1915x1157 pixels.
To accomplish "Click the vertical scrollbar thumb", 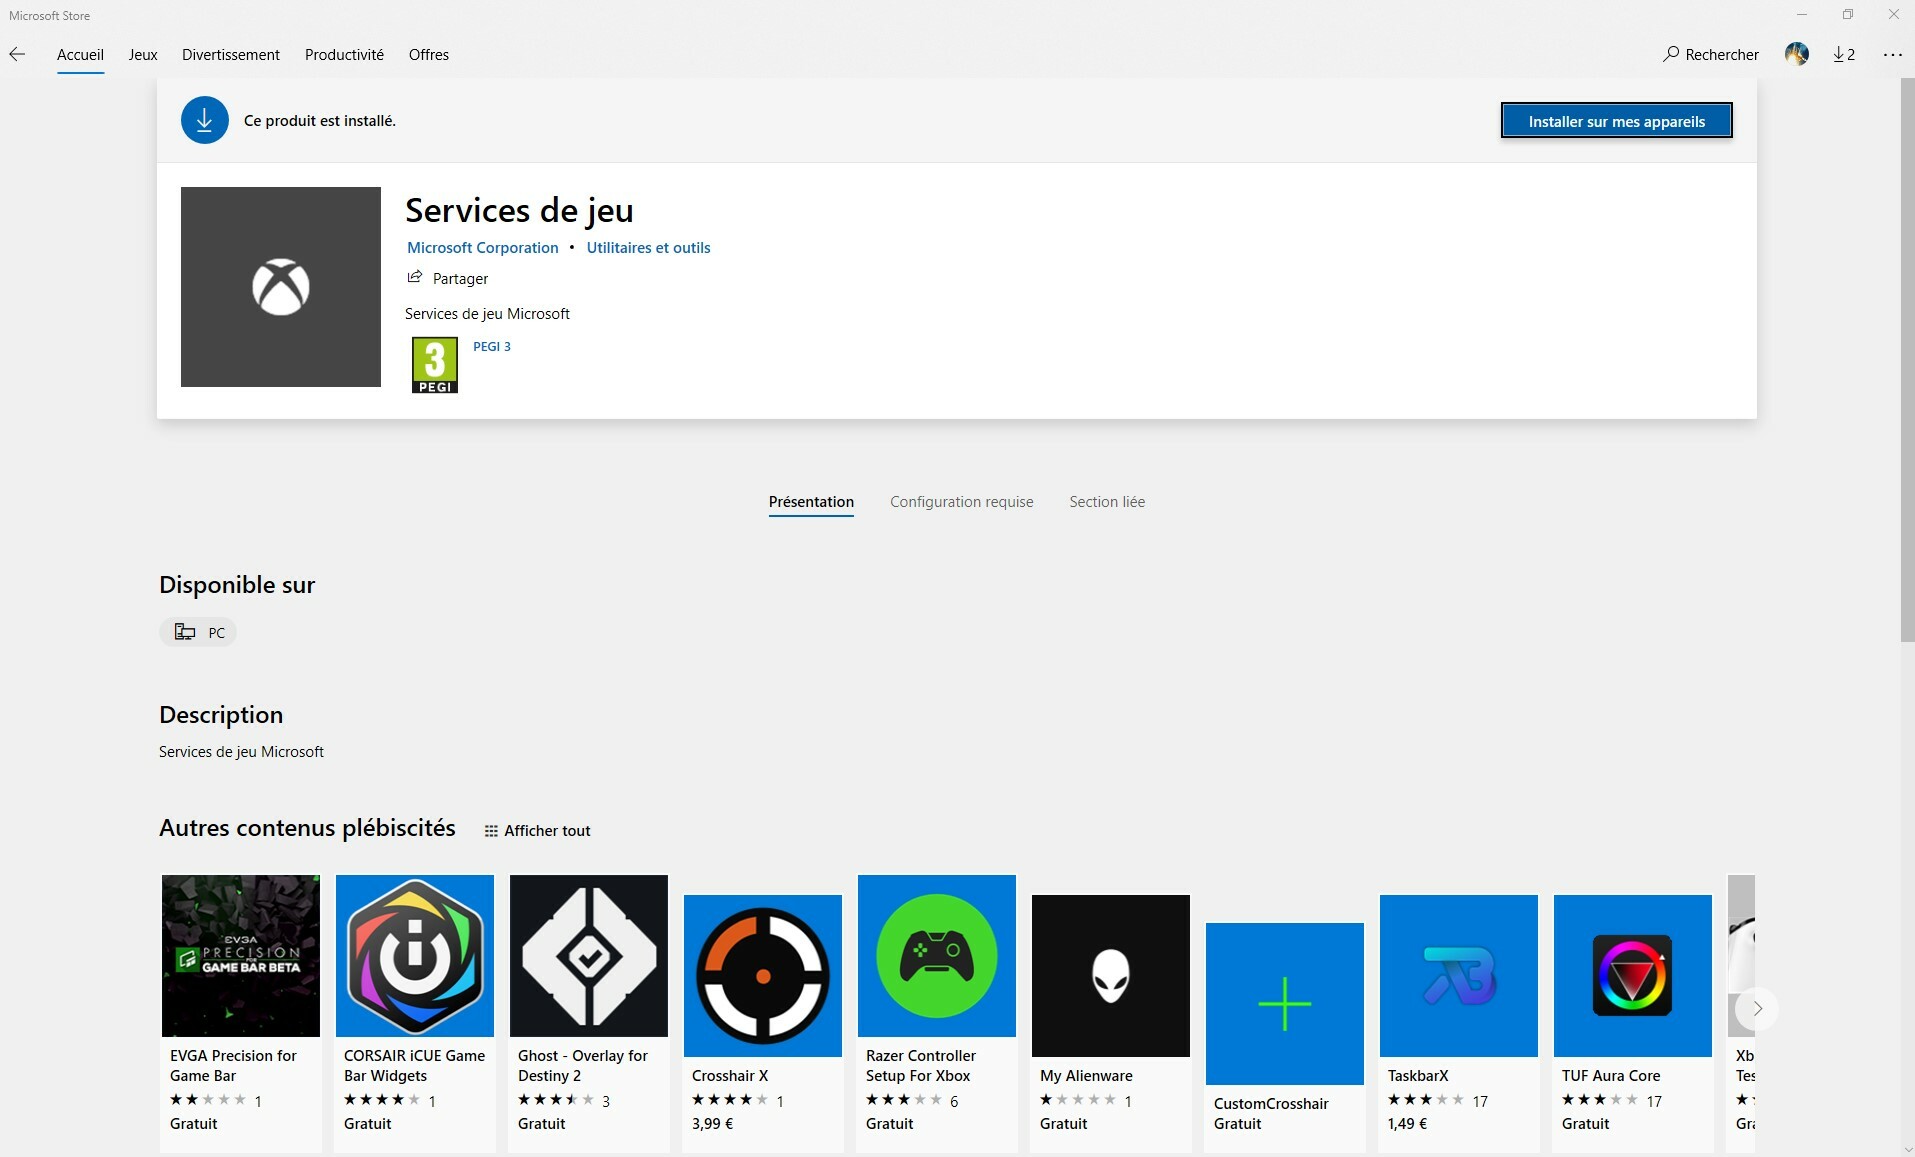I will pyautogui.click(x=1906, y=360).
